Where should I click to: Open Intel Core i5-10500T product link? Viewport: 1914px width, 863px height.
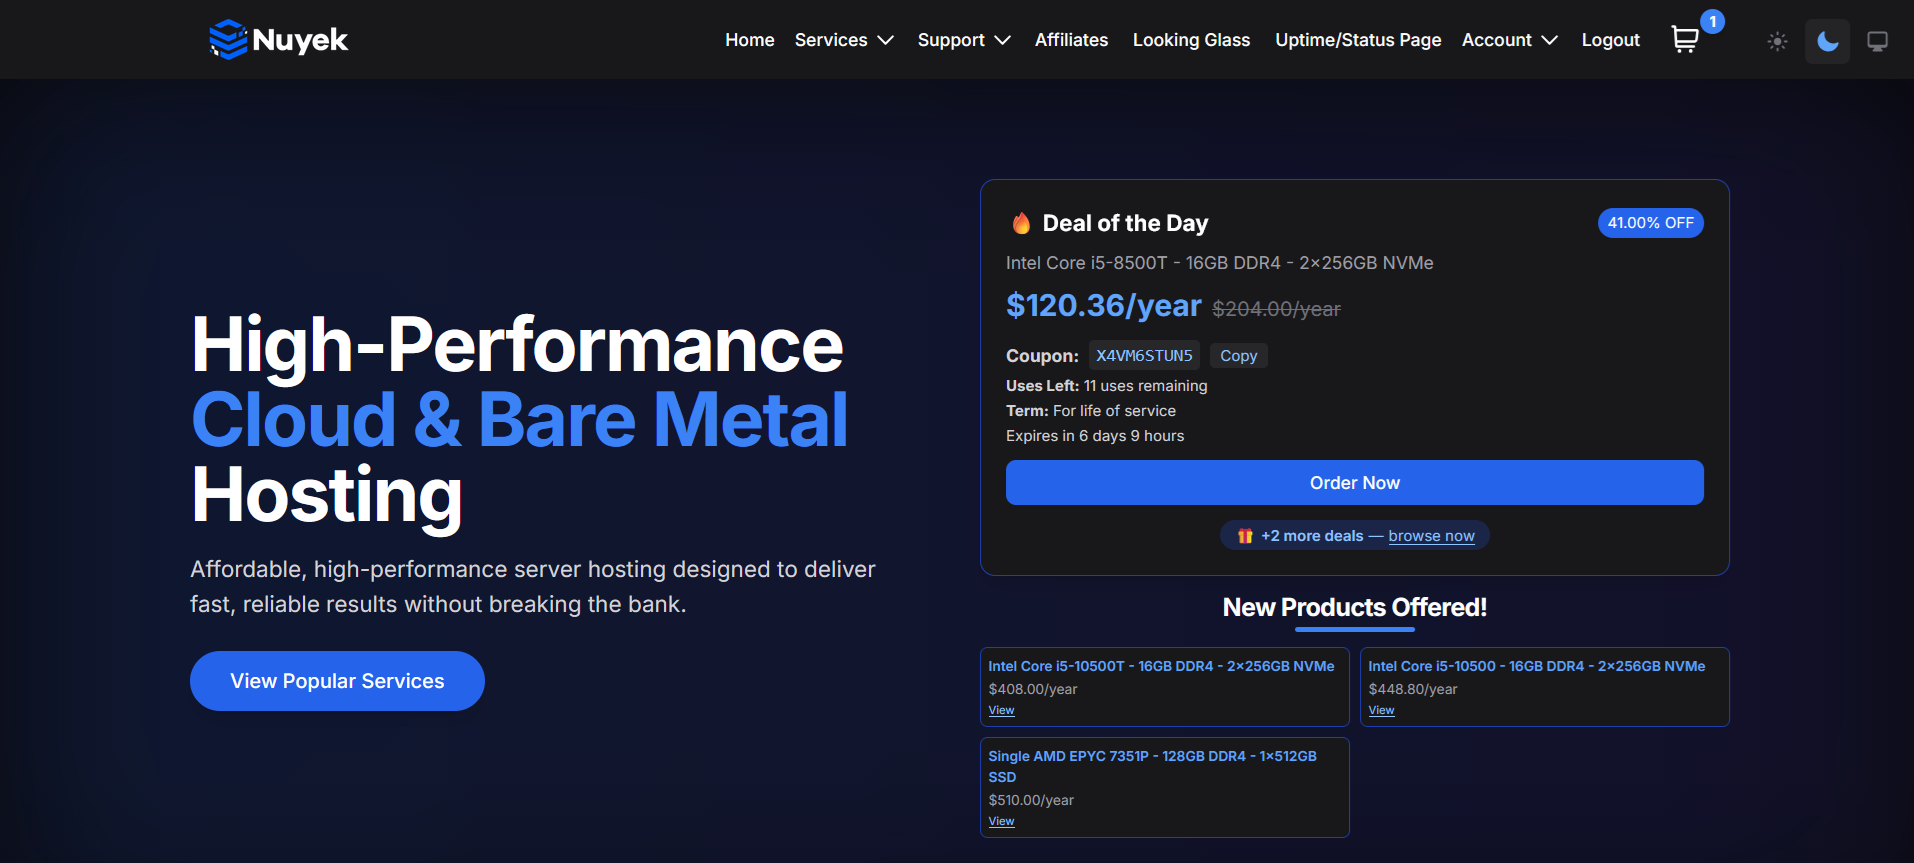(x=1161, y=666)
